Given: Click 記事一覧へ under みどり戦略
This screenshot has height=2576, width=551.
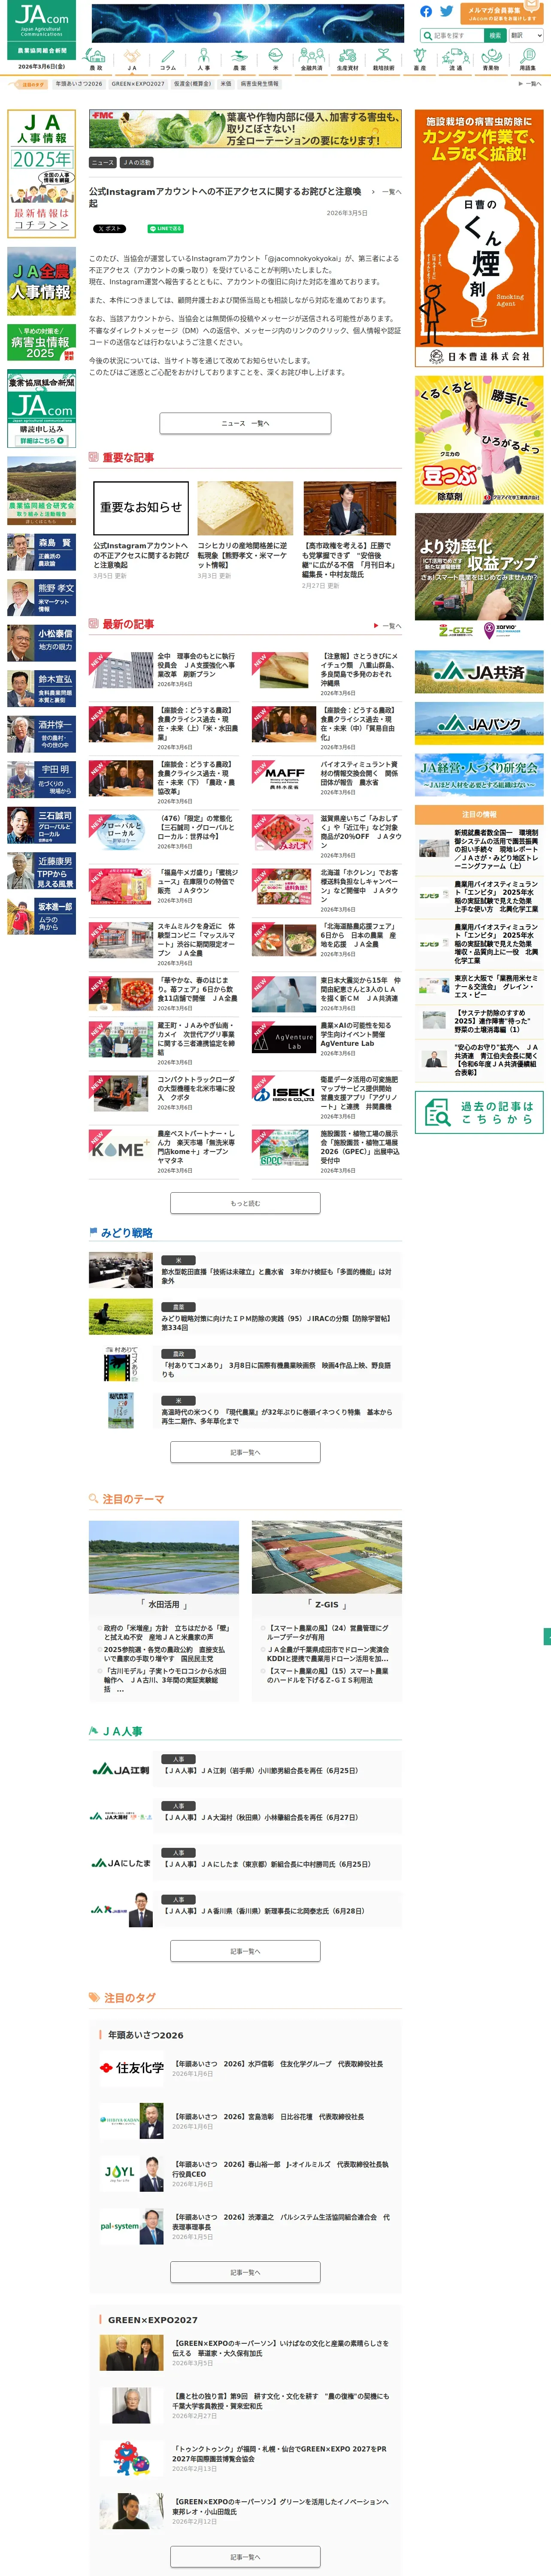Looking at the screenshot, I should pyautogui.click(x=245, y=1452).
